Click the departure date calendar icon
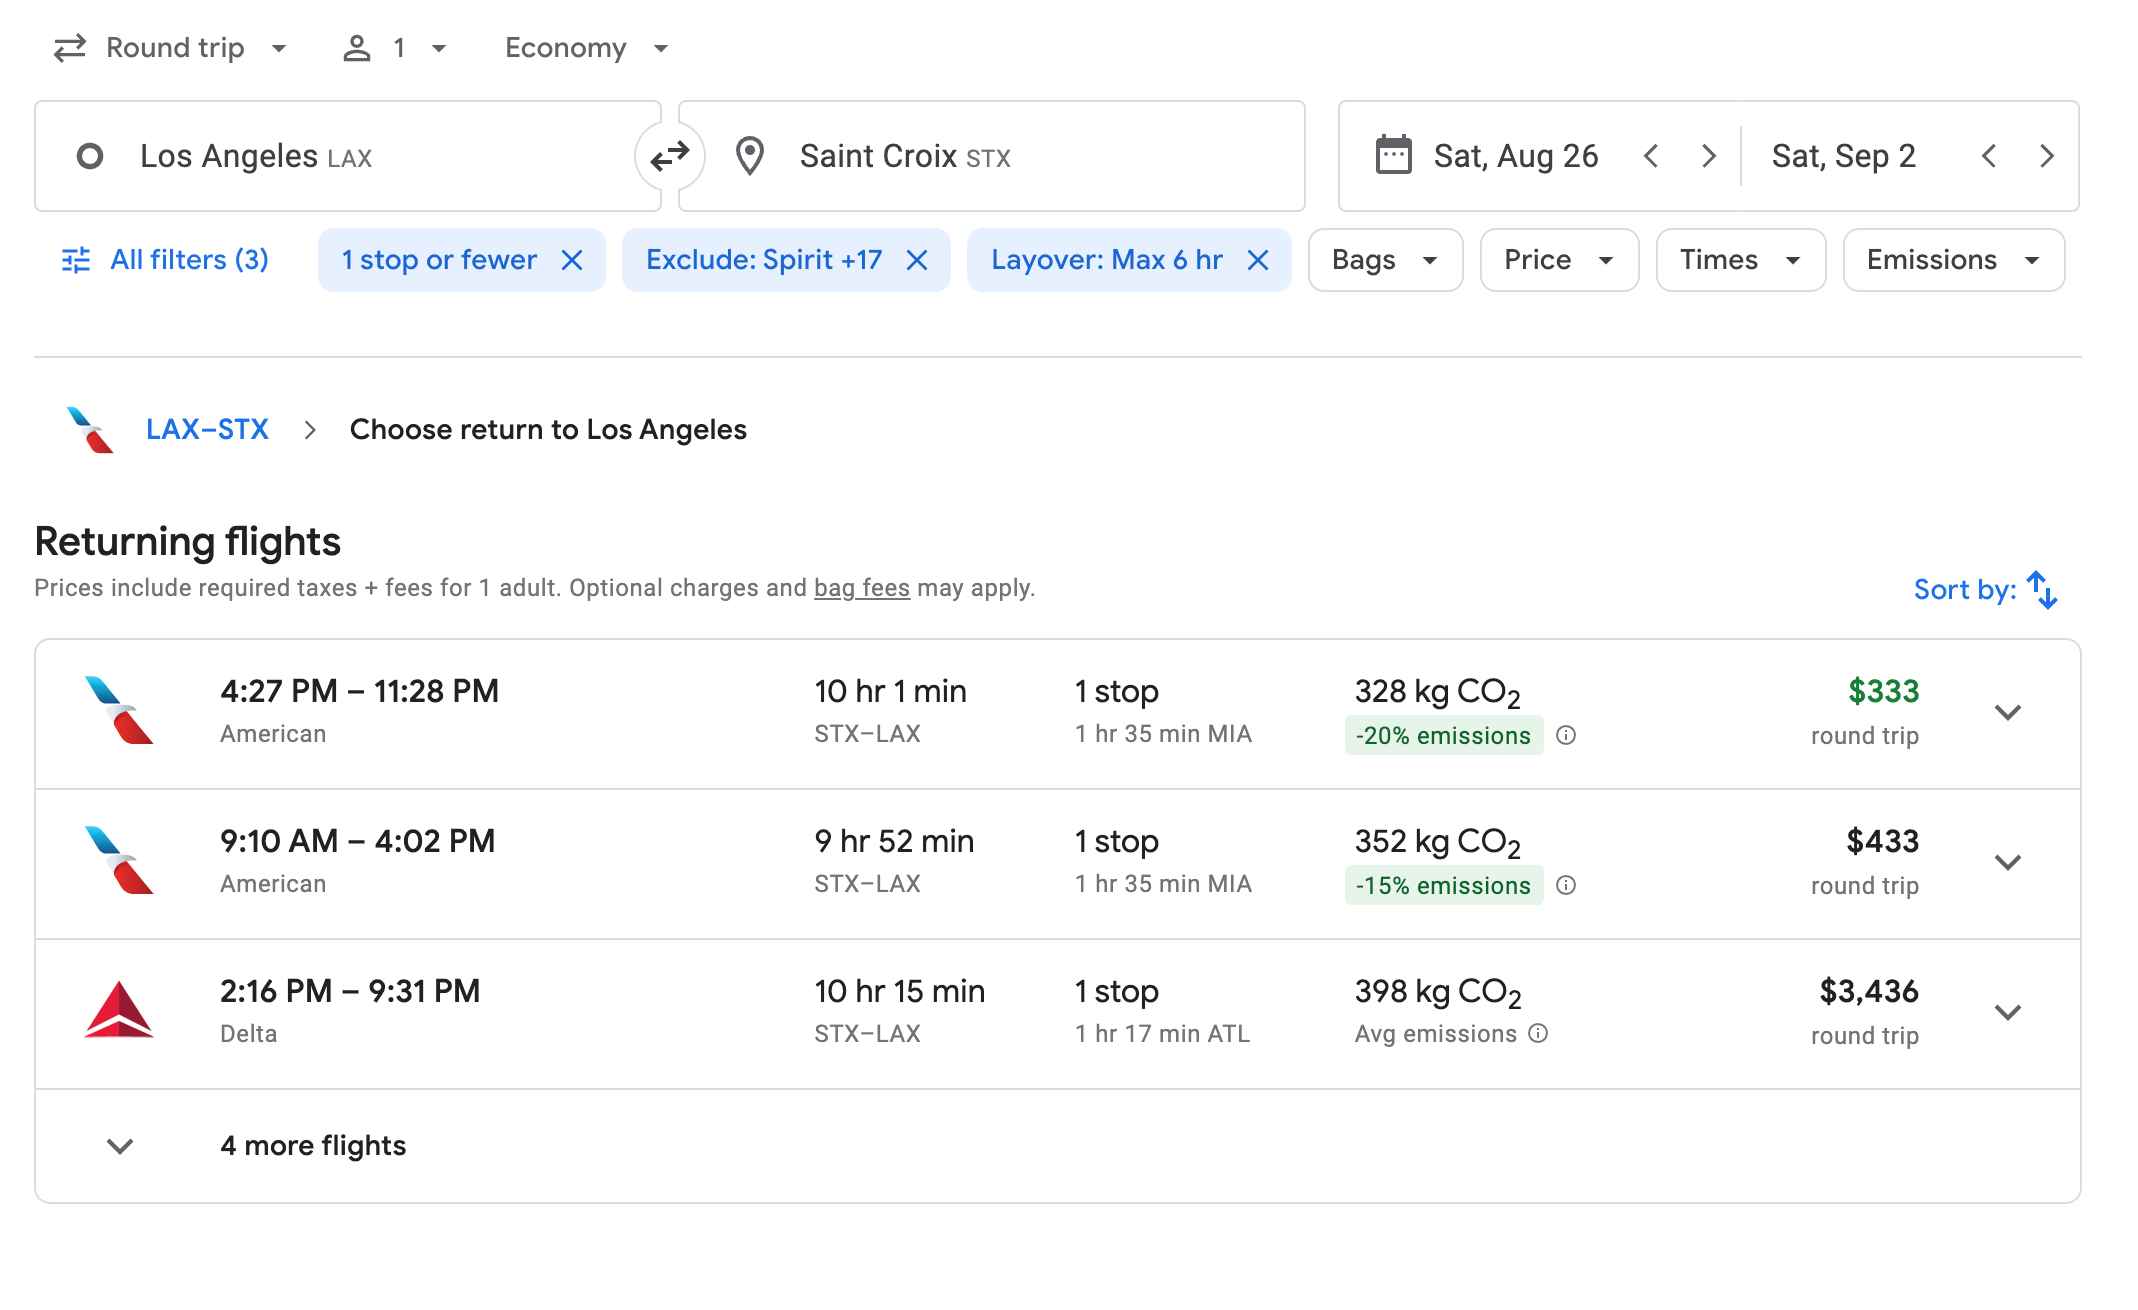Screen dimensions: 2138x1310 [1393, 156]
